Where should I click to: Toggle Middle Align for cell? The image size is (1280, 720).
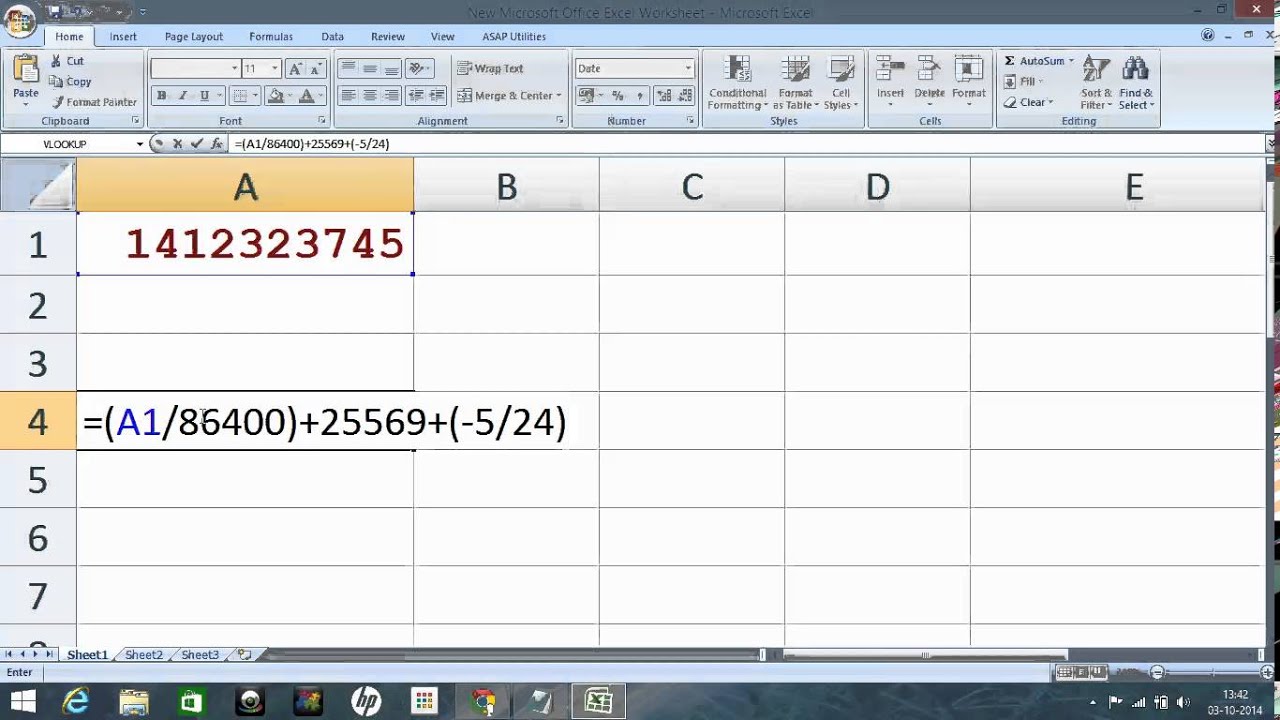[x=370, y=69]
